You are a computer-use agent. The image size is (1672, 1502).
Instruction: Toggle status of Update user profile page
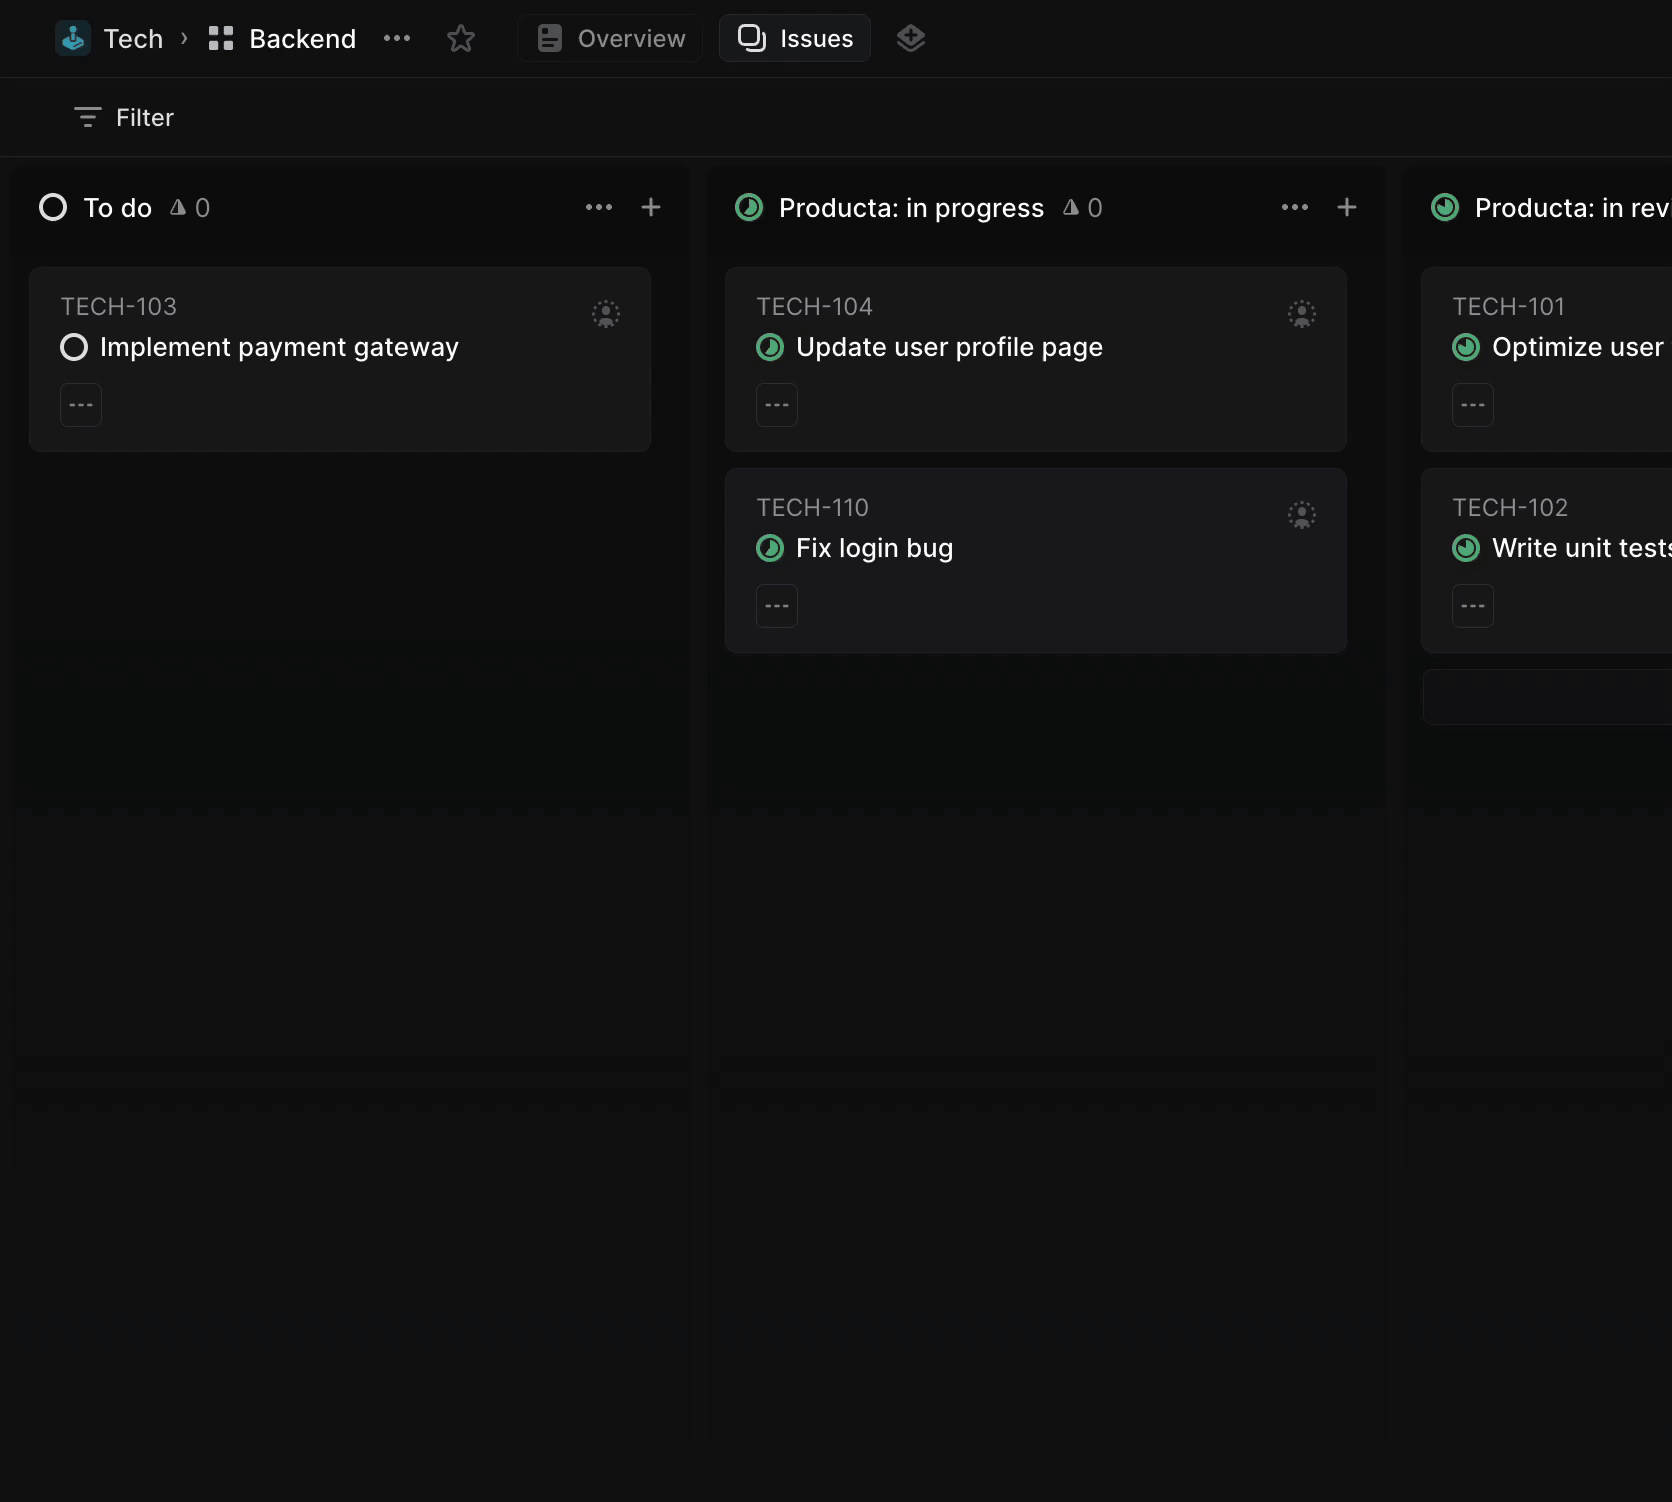click(x=770, y=347)
